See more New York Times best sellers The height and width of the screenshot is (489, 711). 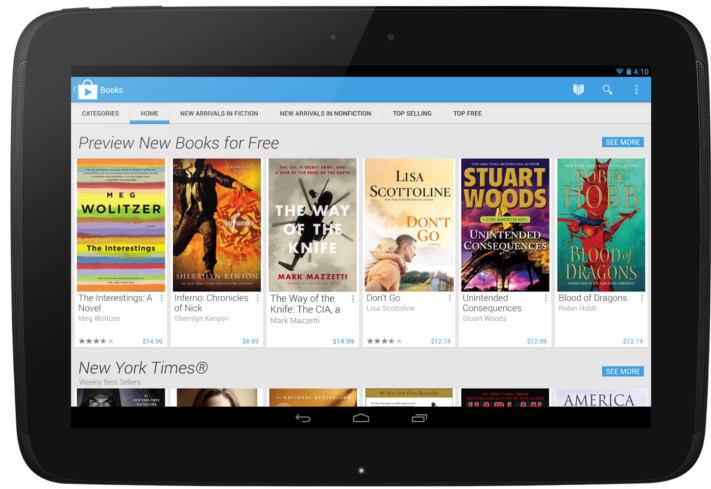(x=623, y=371)
